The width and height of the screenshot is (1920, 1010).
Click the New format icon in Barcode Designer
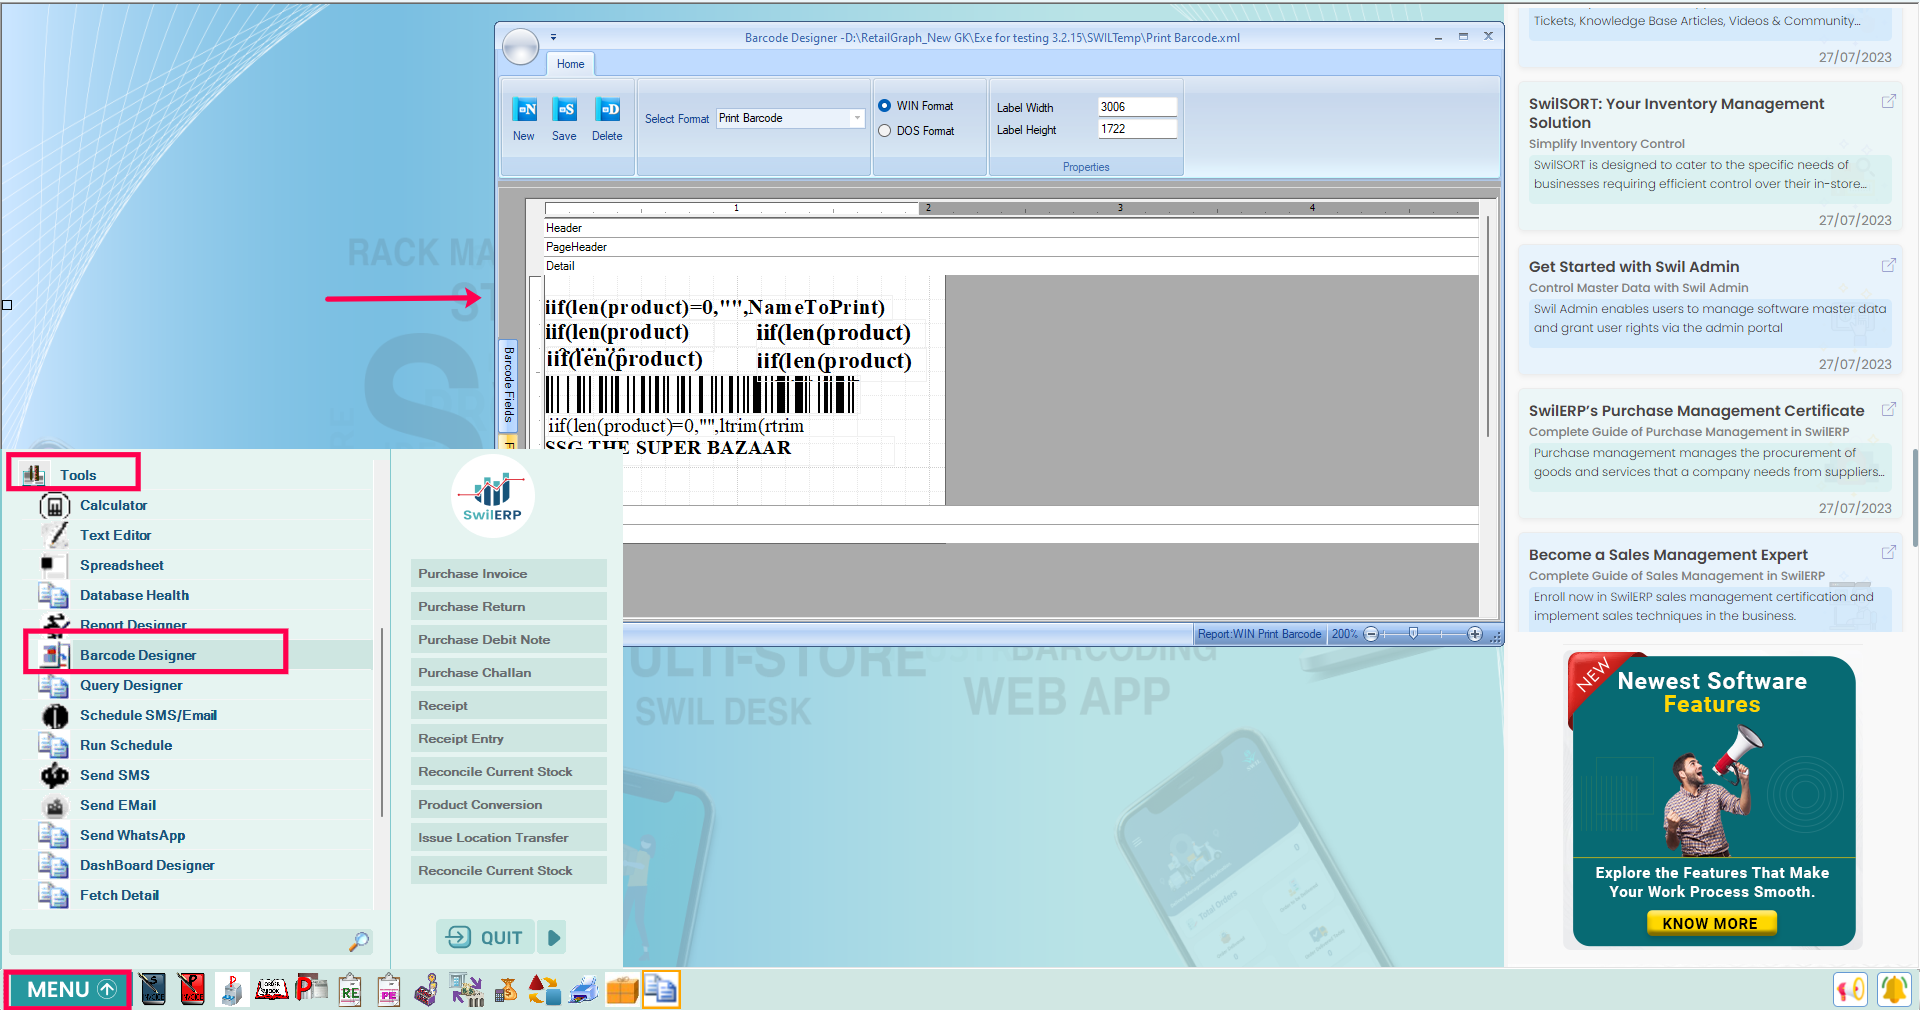tap(524, 110)
